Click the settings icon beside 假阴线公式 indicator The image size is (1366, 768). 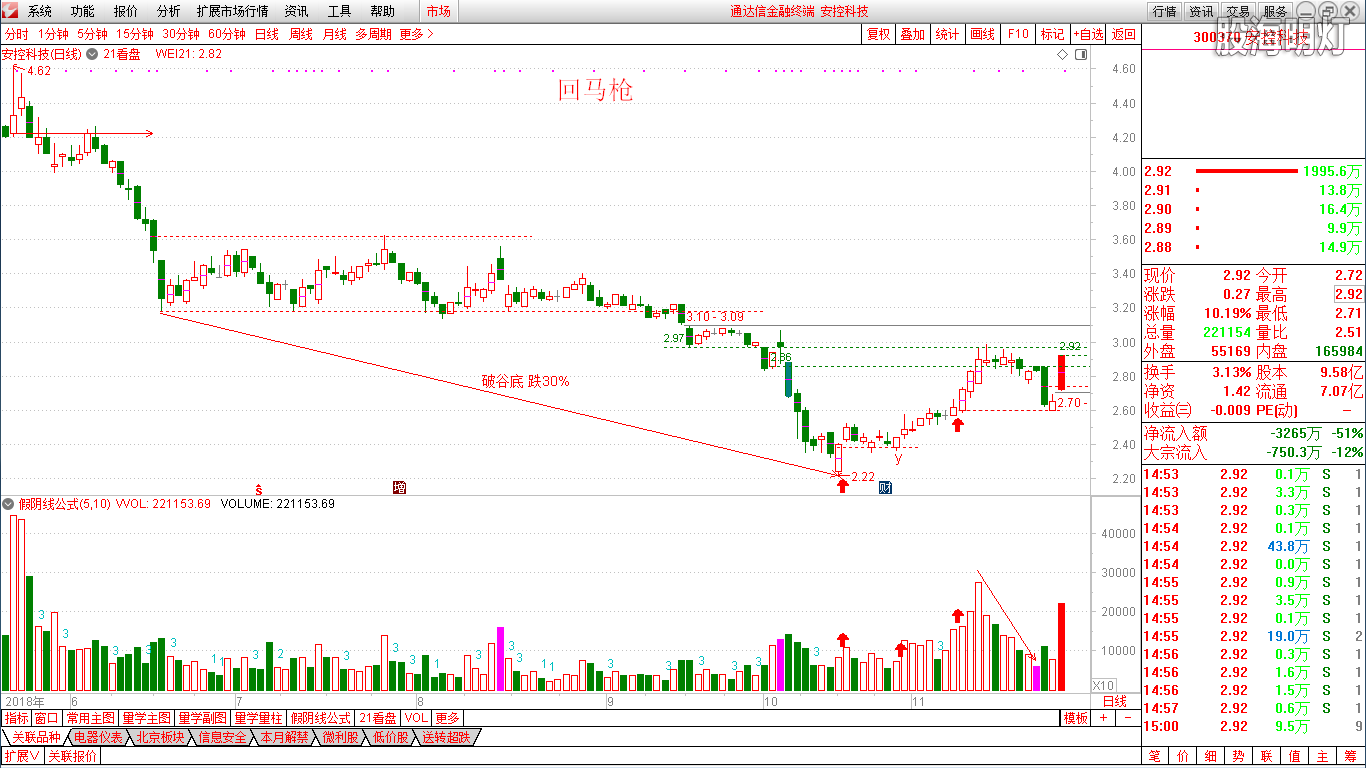coord(9,504)
